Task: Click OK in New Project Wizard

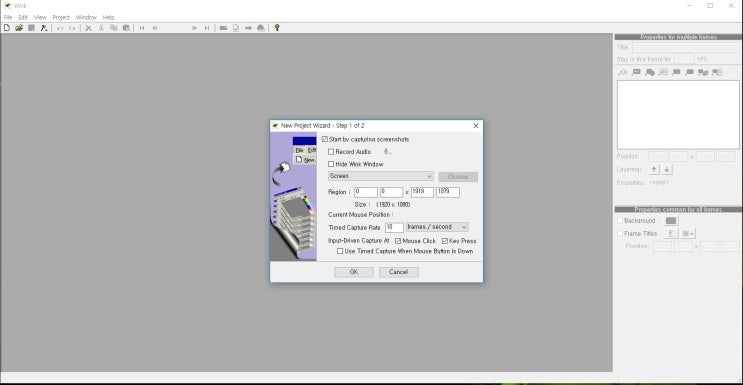Action: (354, 272)
